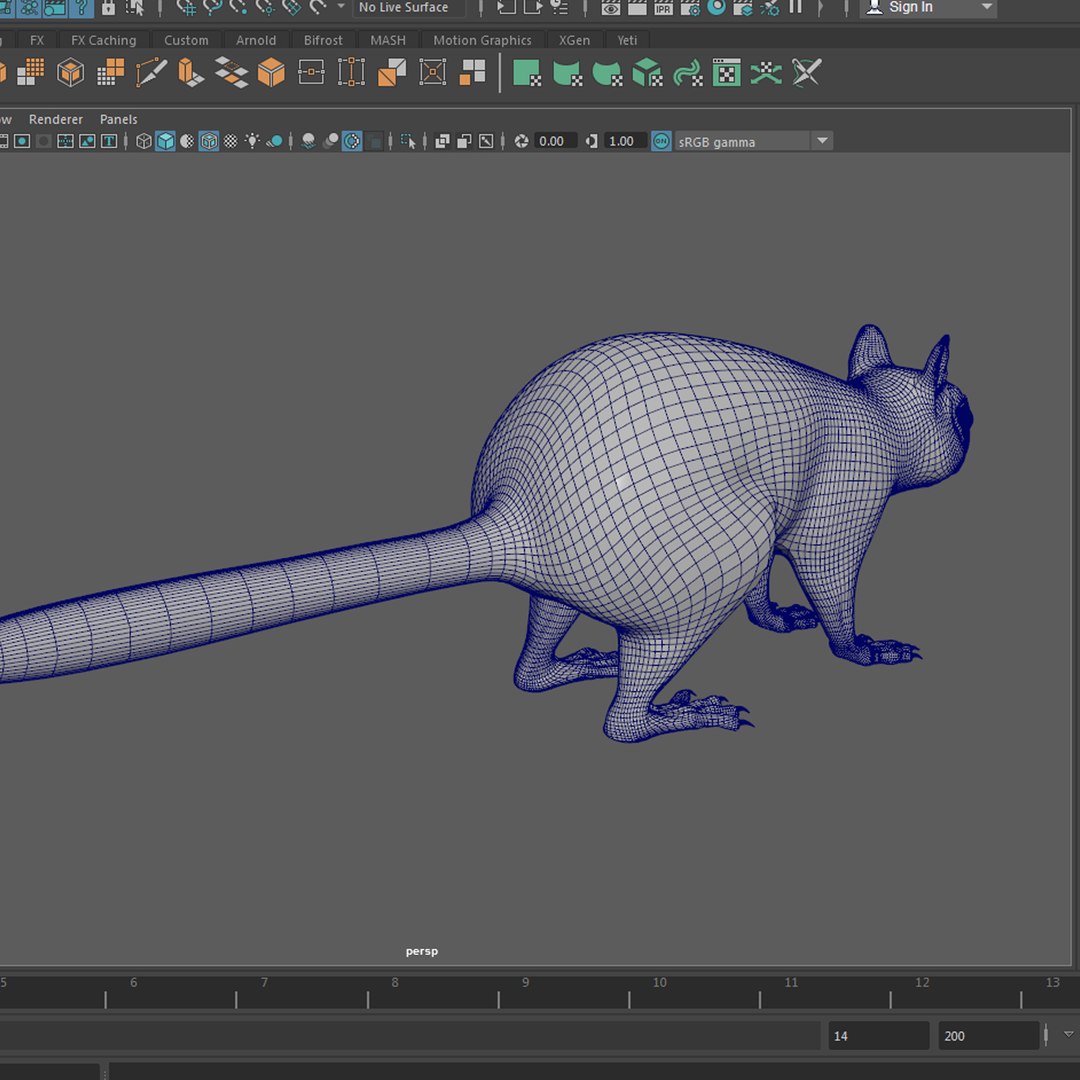Toggle textured display checker icon

click(x=230, y=141)
